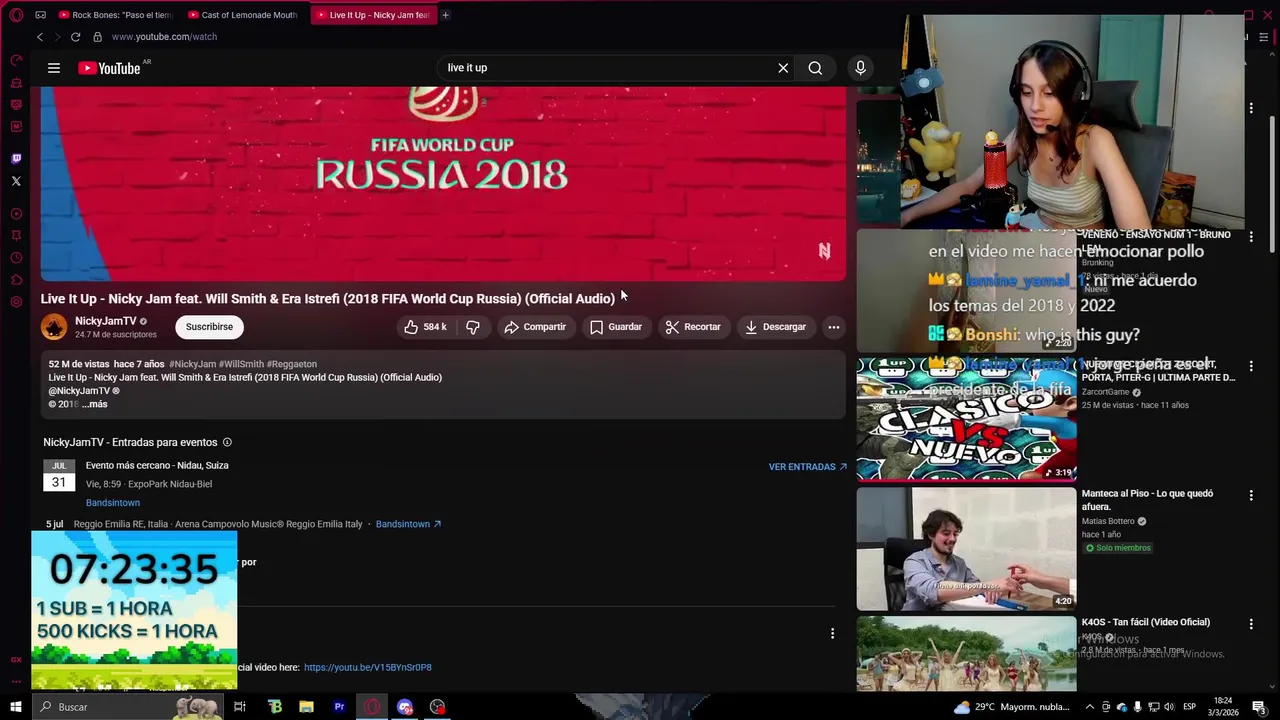Focus the YouTube search field
Screen dimensions: 1280x720
605,68
